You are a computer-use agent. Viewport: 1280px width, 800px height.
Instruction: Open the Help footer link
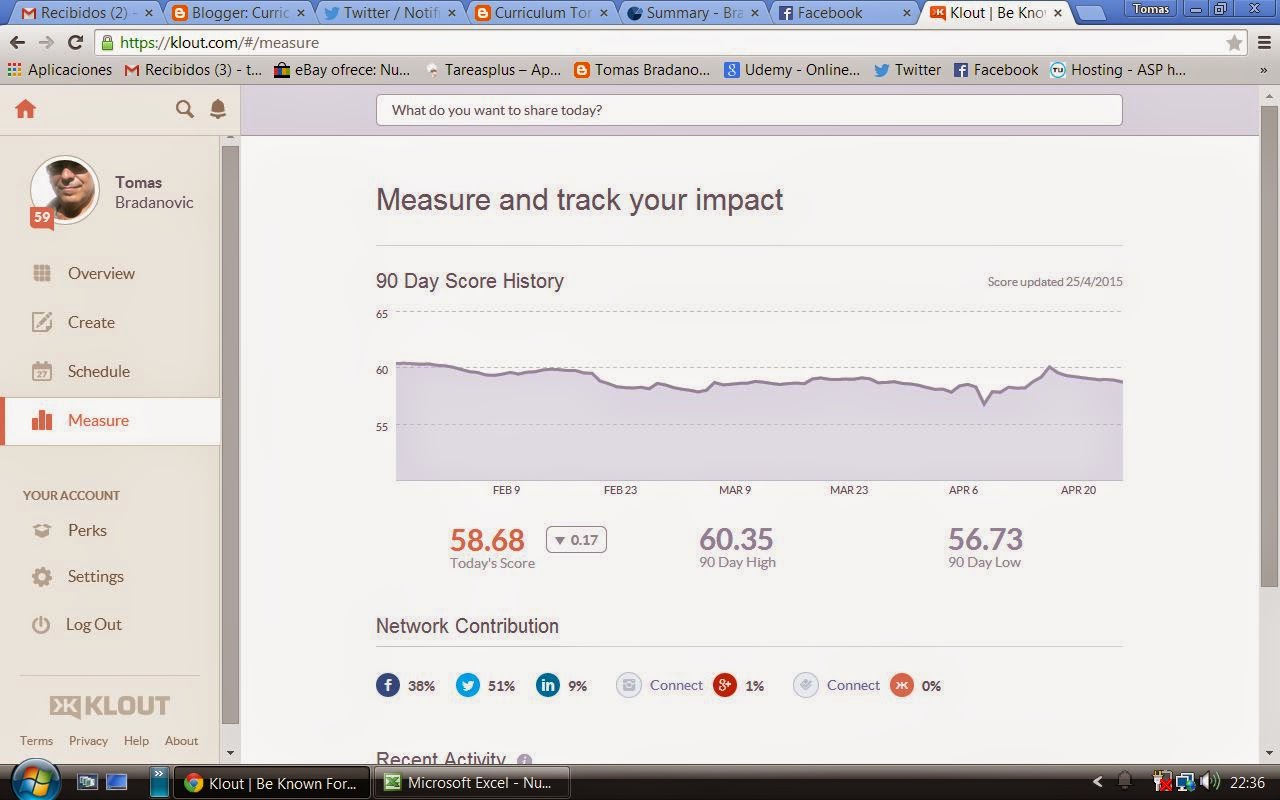(x=136, y=741)
